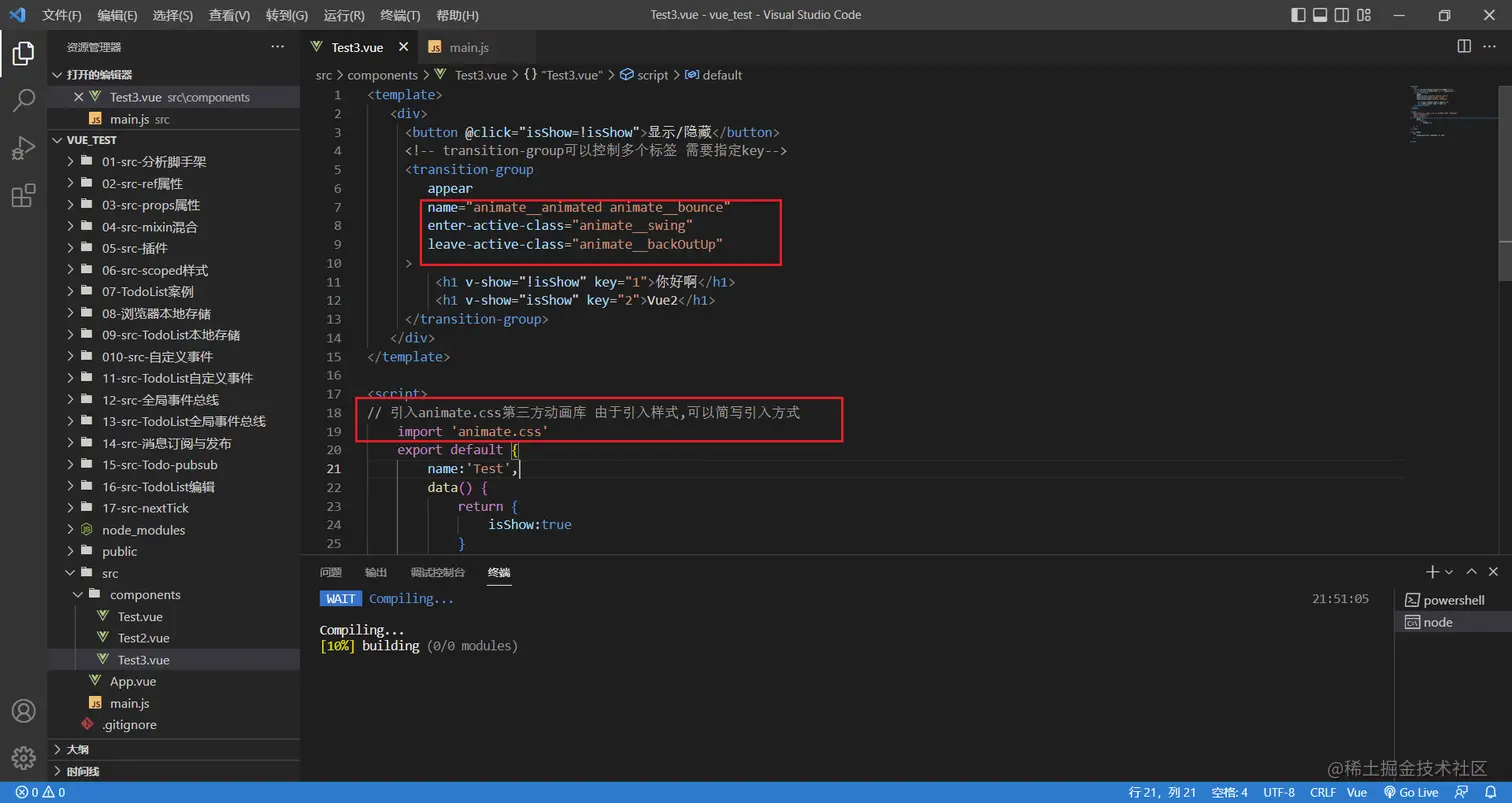Open the Explorer view in activity bar
1512x803 pixels.
[23, 52]
